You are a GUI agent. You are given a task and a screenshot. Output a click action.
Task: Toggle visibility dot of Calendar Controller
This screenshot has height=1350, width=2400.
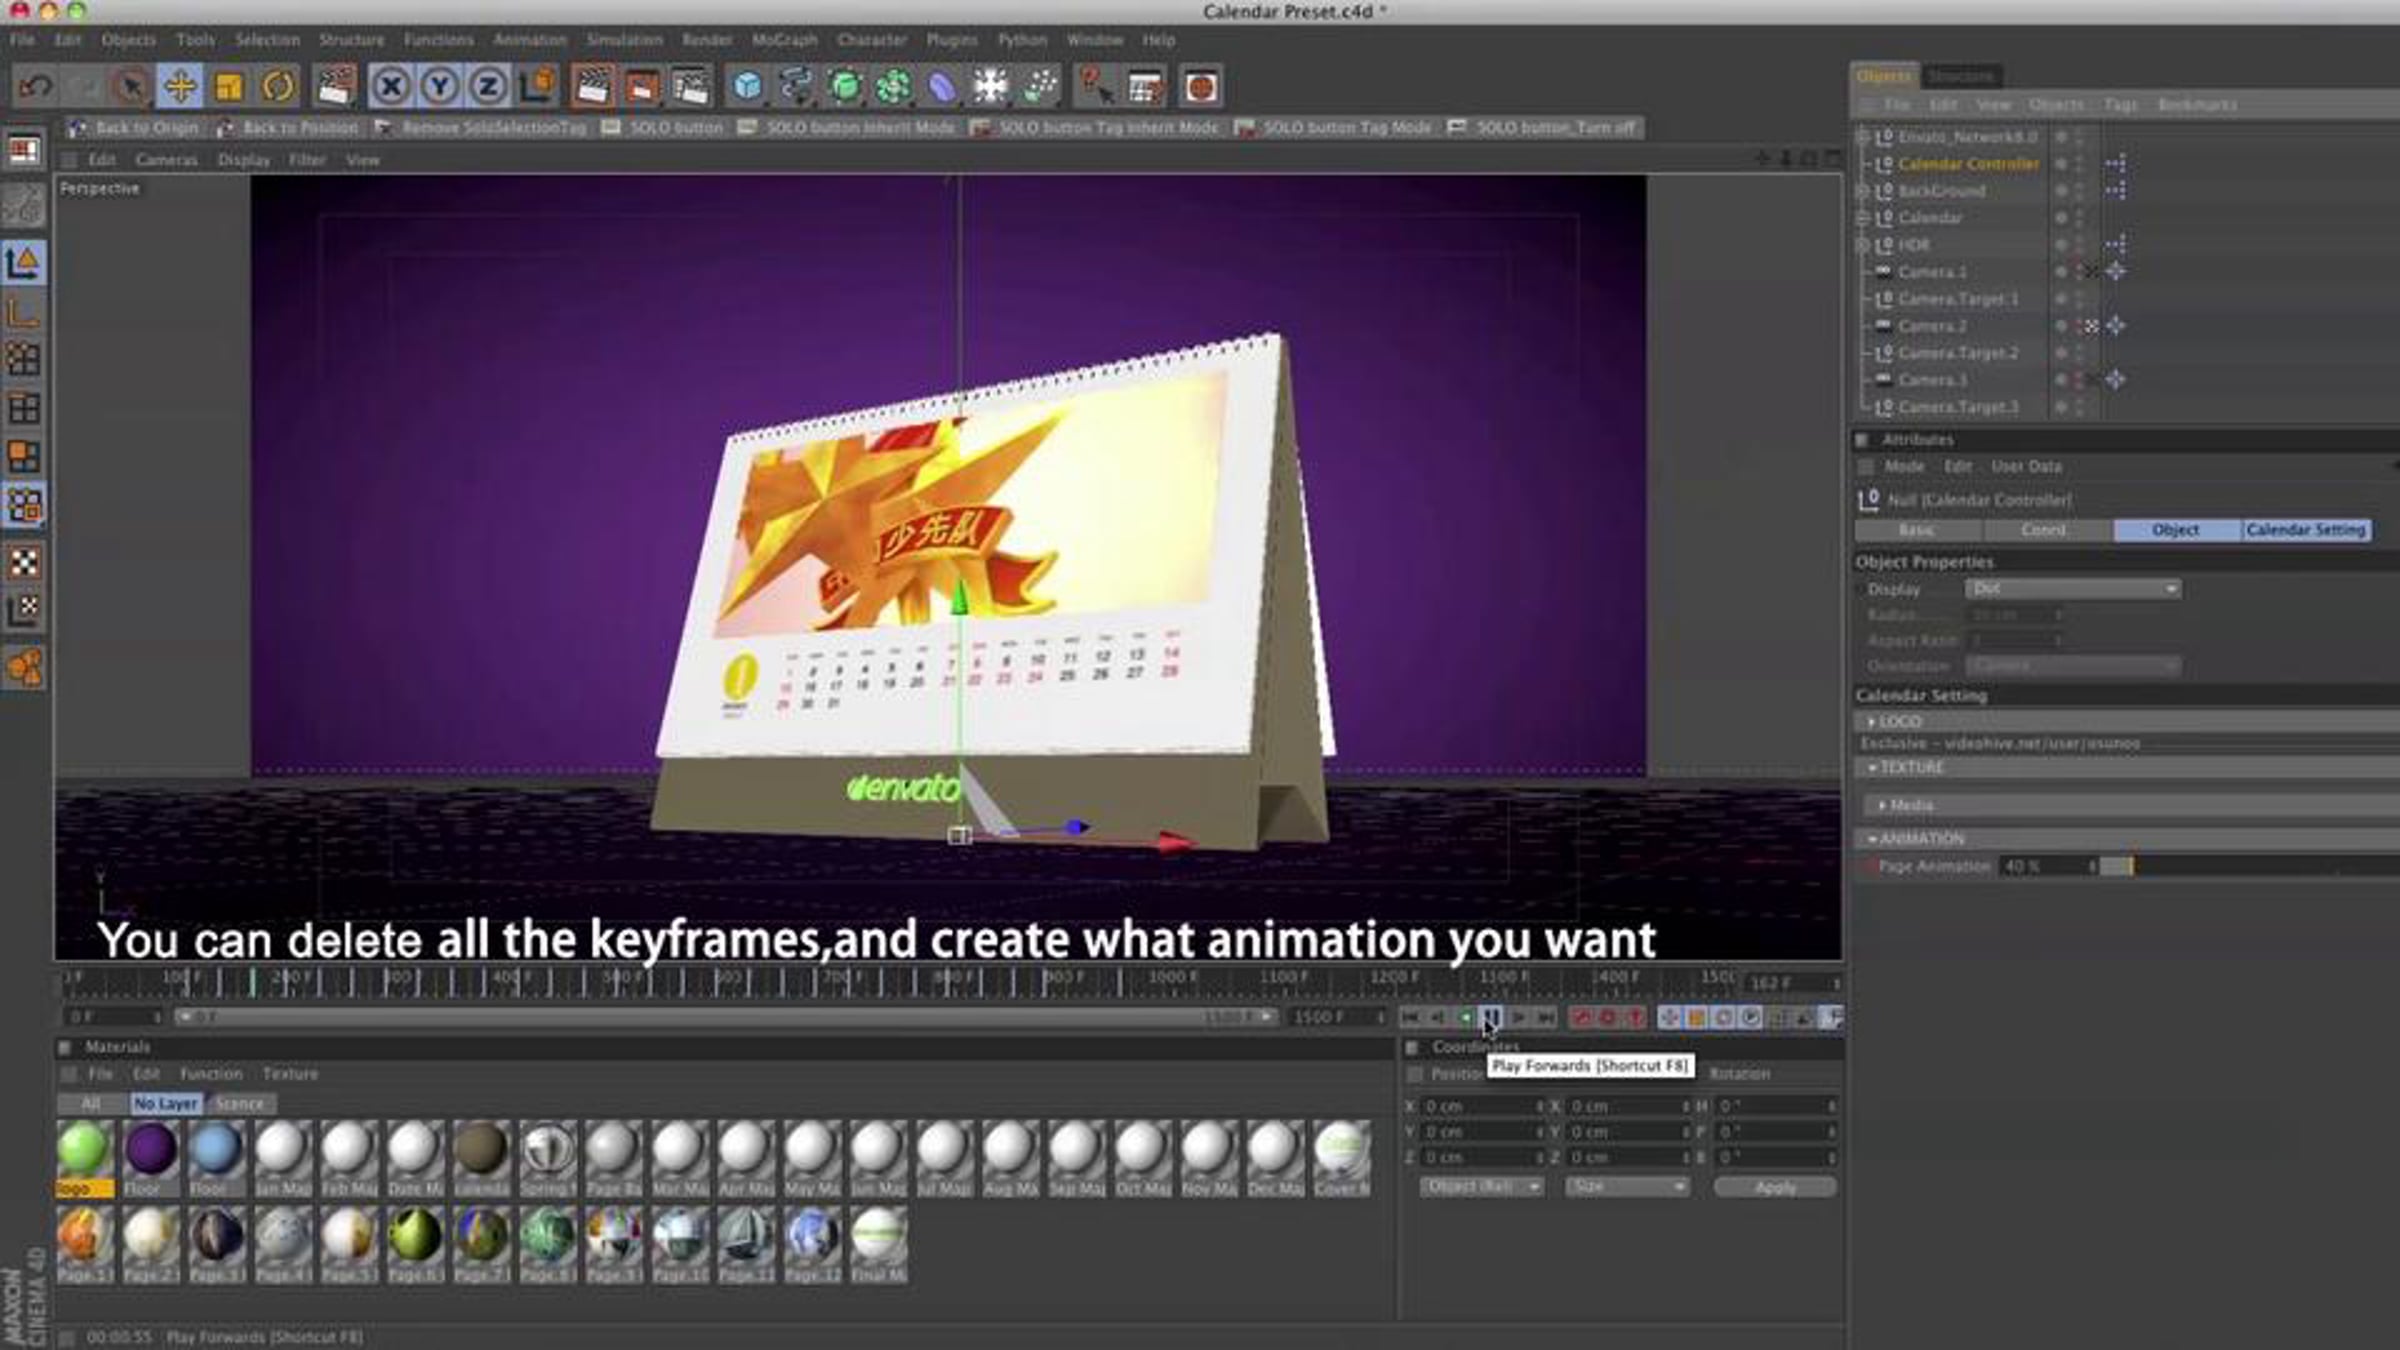click(2060, 164)
